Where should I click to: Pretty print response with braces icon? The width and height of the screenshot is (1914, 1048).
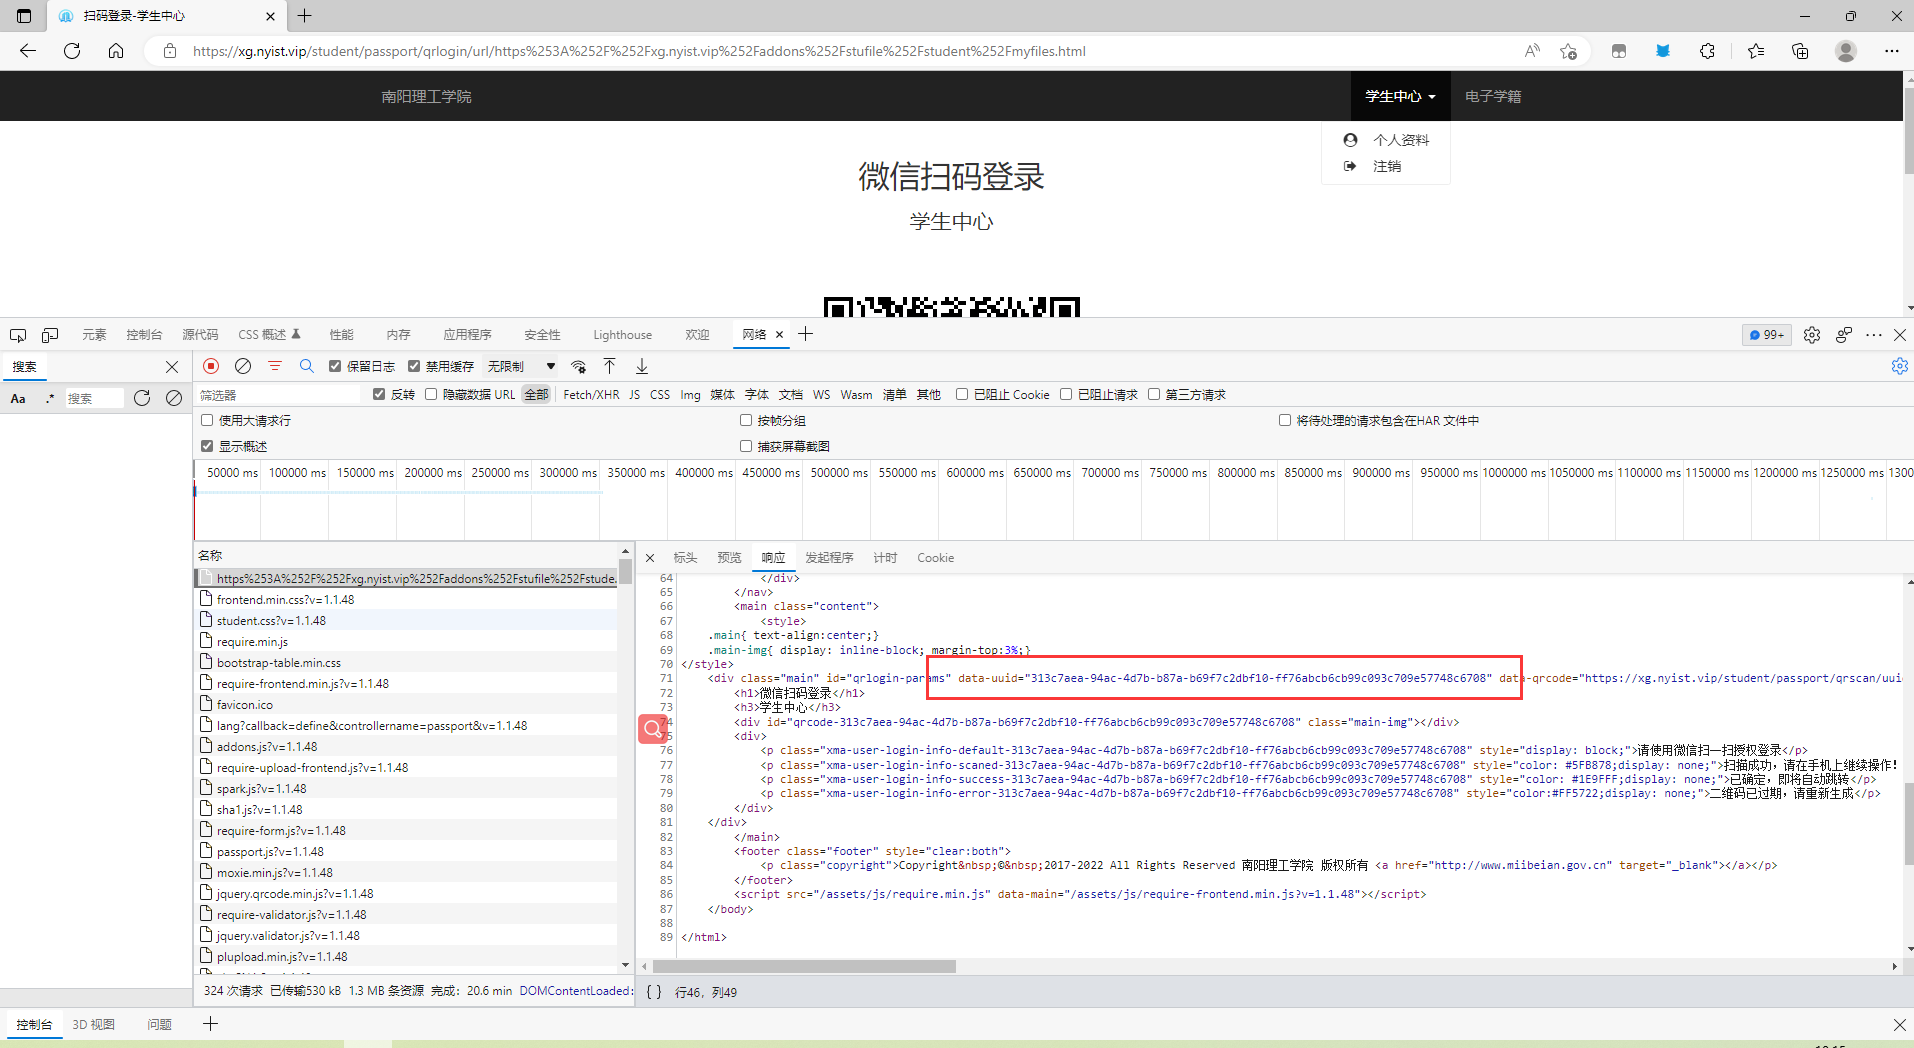click(654, 992)
